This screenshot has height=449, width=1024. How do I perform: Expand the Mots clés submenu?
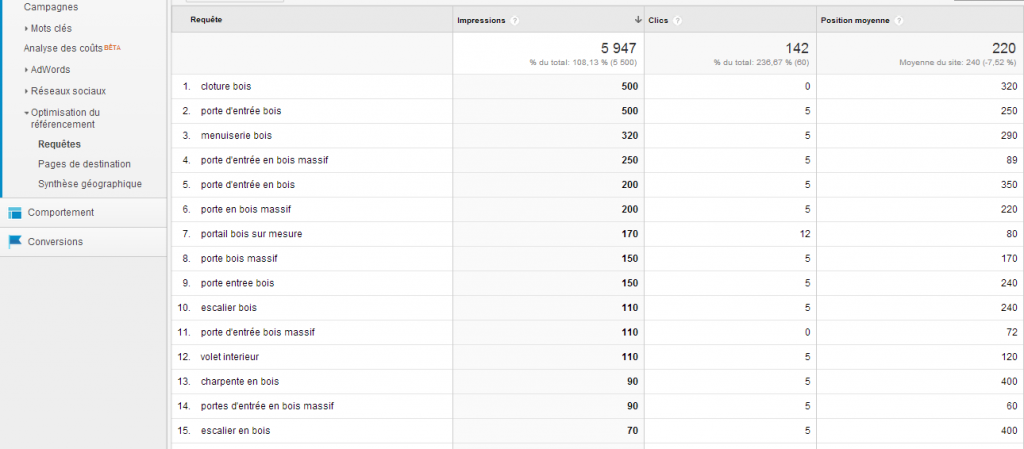tap(26, 29)
